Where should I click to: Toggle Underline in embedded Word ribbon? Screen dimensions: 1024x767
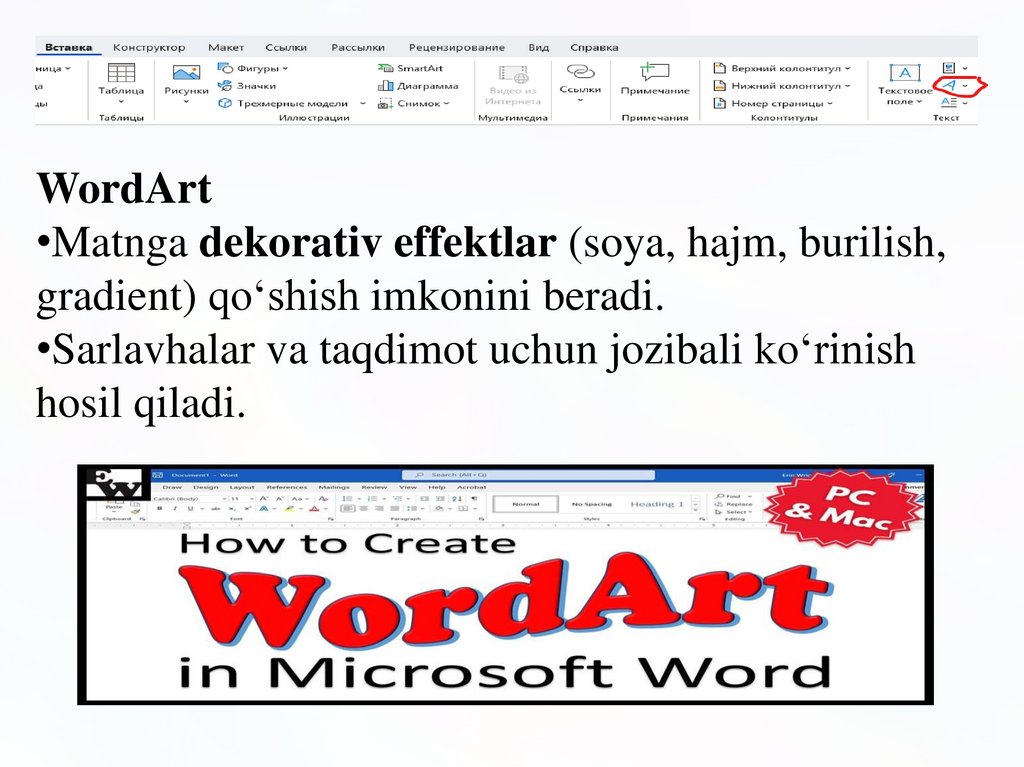(x=190, y=508)
